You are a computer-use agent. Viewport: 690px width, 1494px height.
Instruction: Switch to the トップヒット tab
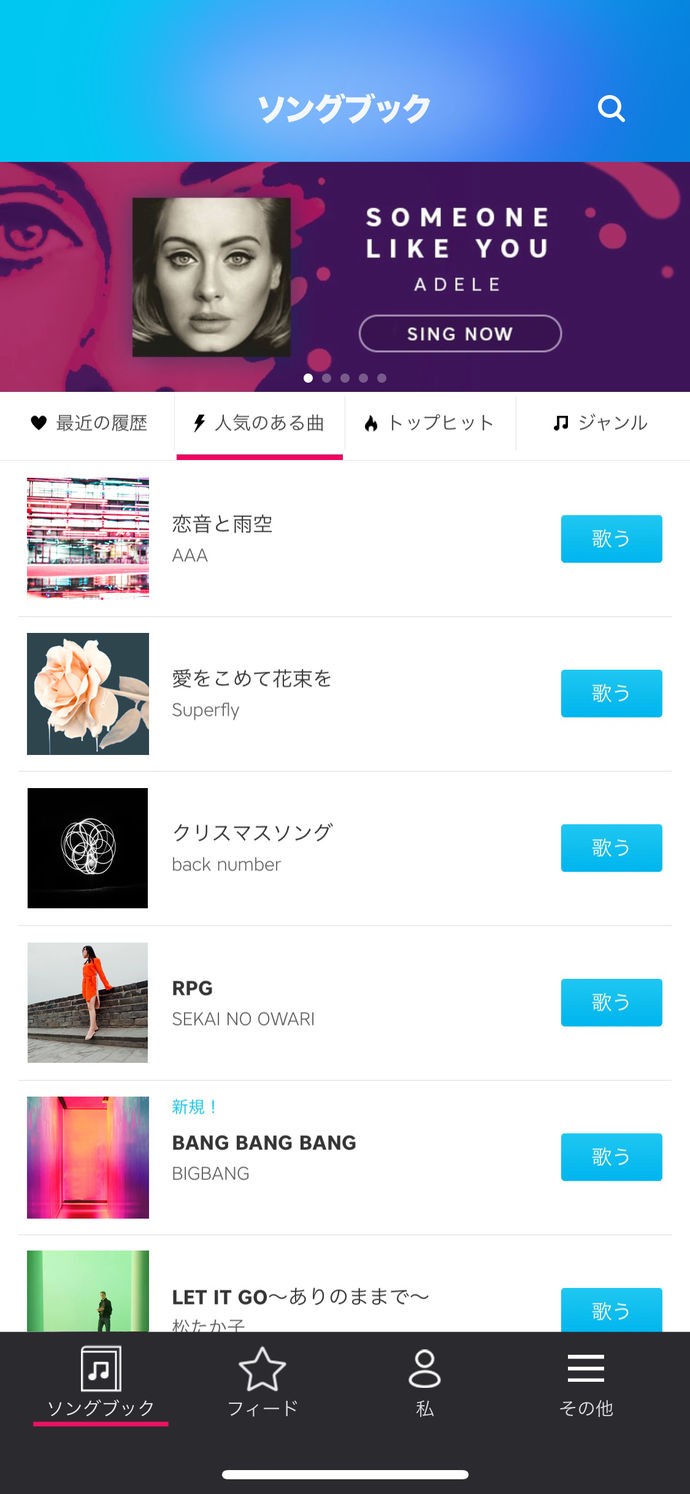(440, 423)
